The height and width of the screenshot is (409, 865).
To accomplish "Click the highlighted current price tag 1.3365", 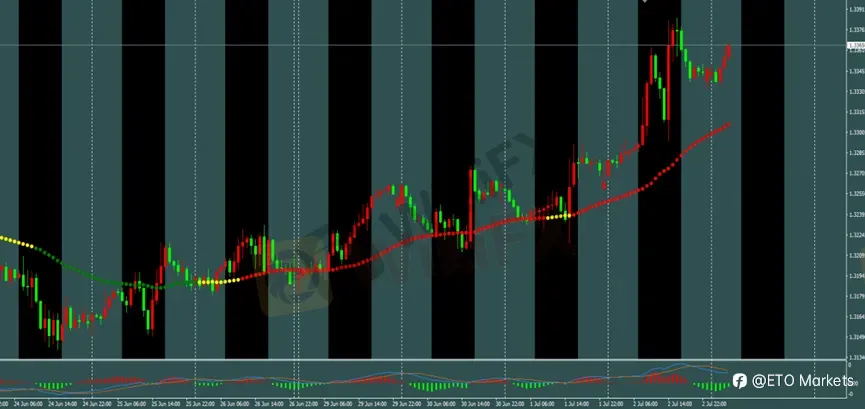I will pyautogui.click(x=856, y=45).
